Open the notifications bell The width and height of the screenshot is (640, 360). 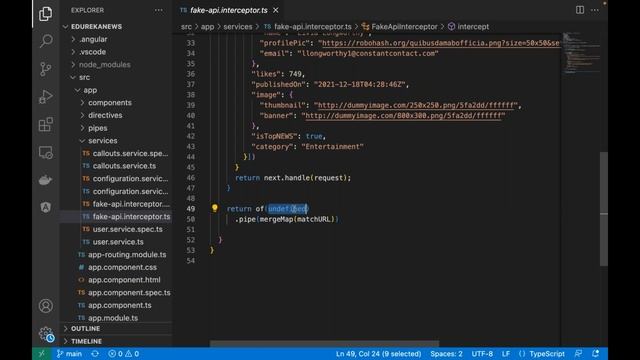[596, 354]
